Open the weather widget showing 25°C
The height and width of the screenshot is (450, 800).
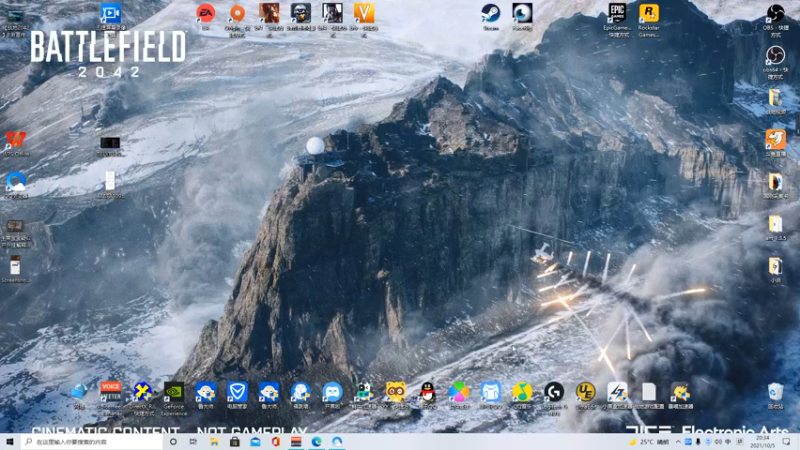point(650,442)
